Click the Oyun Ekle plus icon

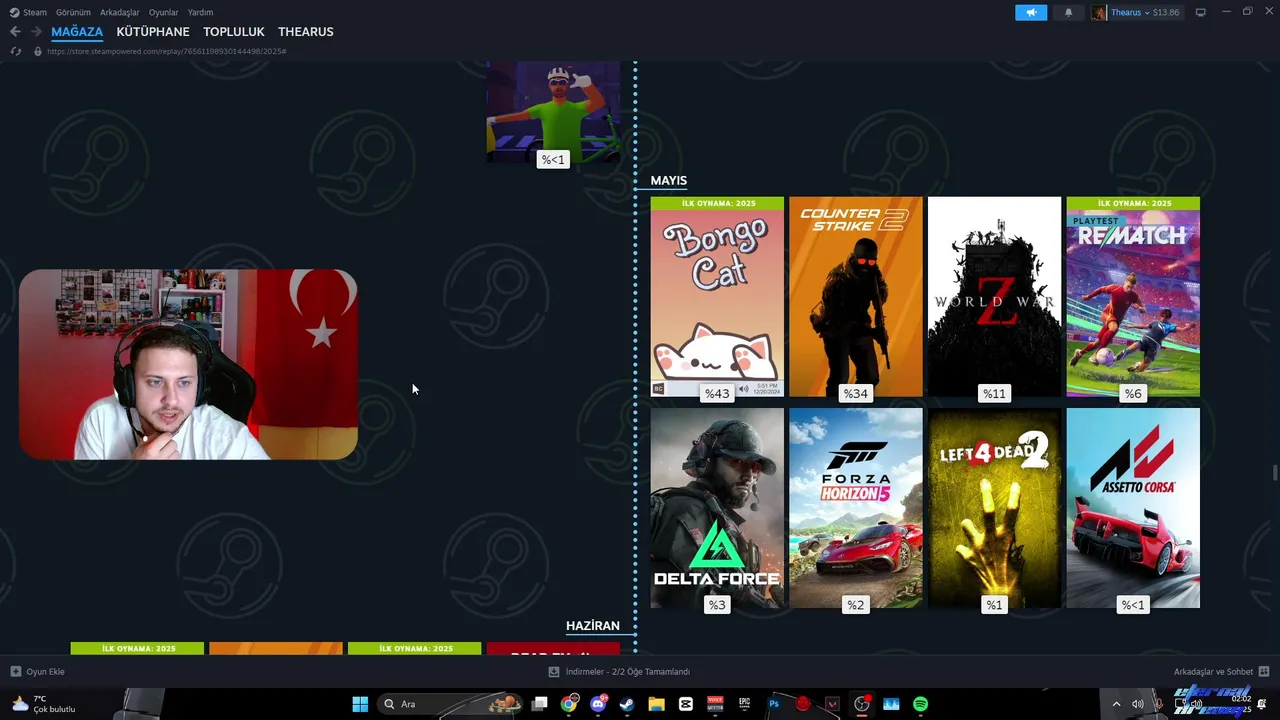tap(16, 672)
